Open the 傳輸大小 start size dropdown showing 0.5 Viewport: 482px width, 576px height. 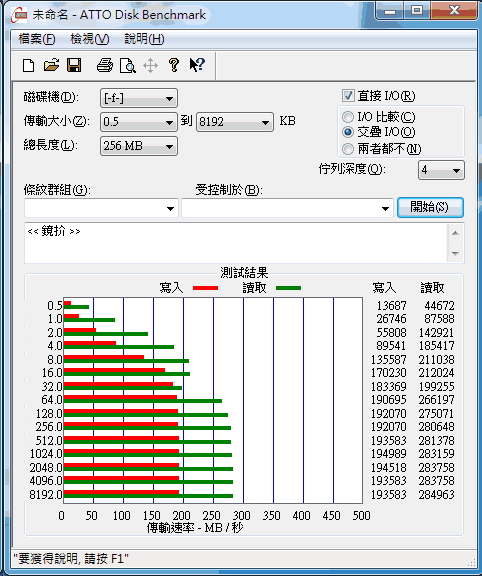point(139,122)
